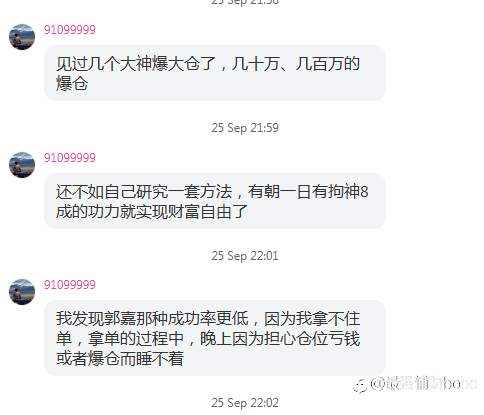Open the avatar next to the 研究一套方法 message
Viewport: 484px width, 415px height.
tap(22, 165)
